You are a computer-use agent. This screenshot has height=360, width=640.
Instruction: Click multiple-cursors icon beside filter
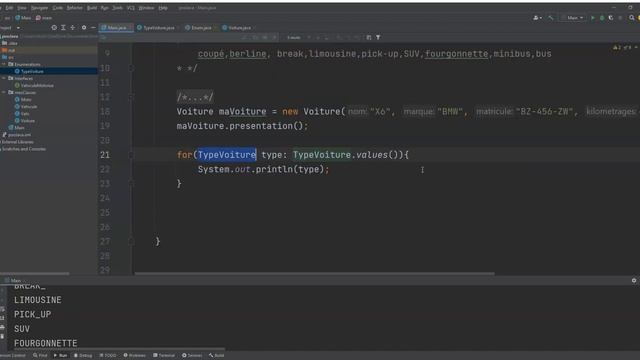pyautogui.click(x=369, y=38)
